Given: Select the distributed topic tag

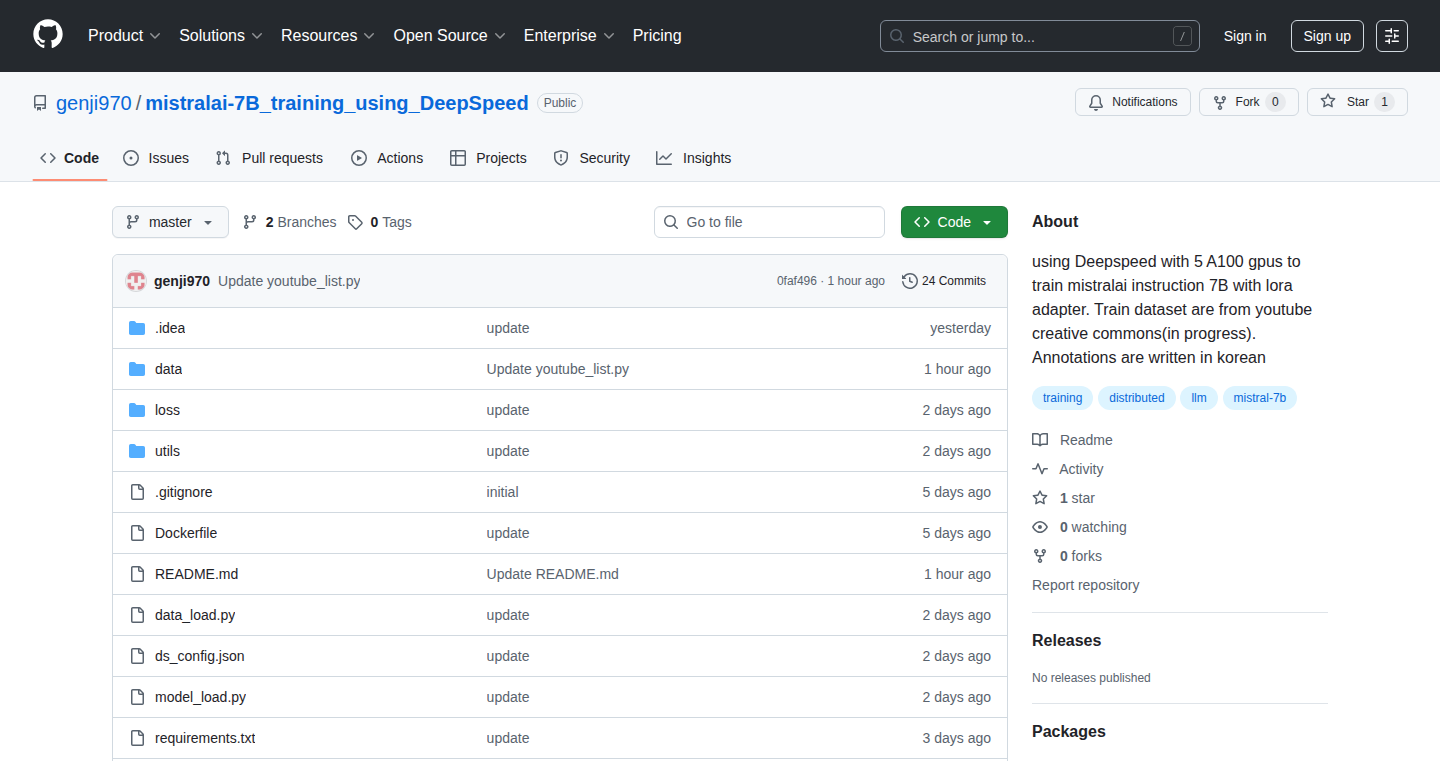Looking at the screenshot, I should click(x=1137, y=398).
